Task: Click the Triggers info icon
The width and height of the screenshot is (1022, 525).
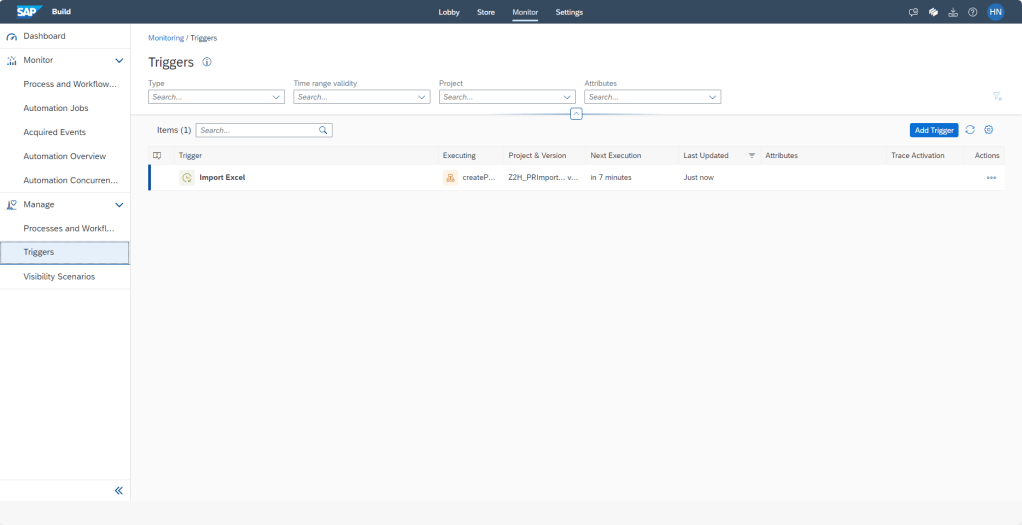Action: point(207,62)
